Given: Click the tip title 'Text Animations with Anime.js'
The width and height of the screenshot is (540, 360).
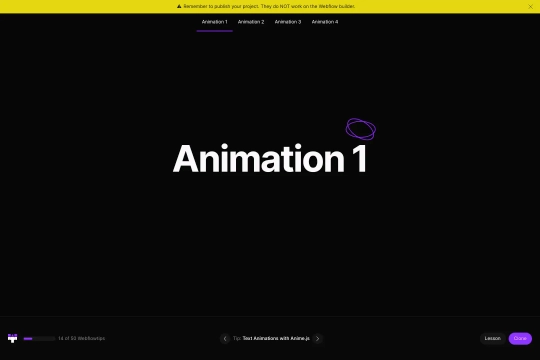Looking at the screenshot, I should (x=276, y=339).
